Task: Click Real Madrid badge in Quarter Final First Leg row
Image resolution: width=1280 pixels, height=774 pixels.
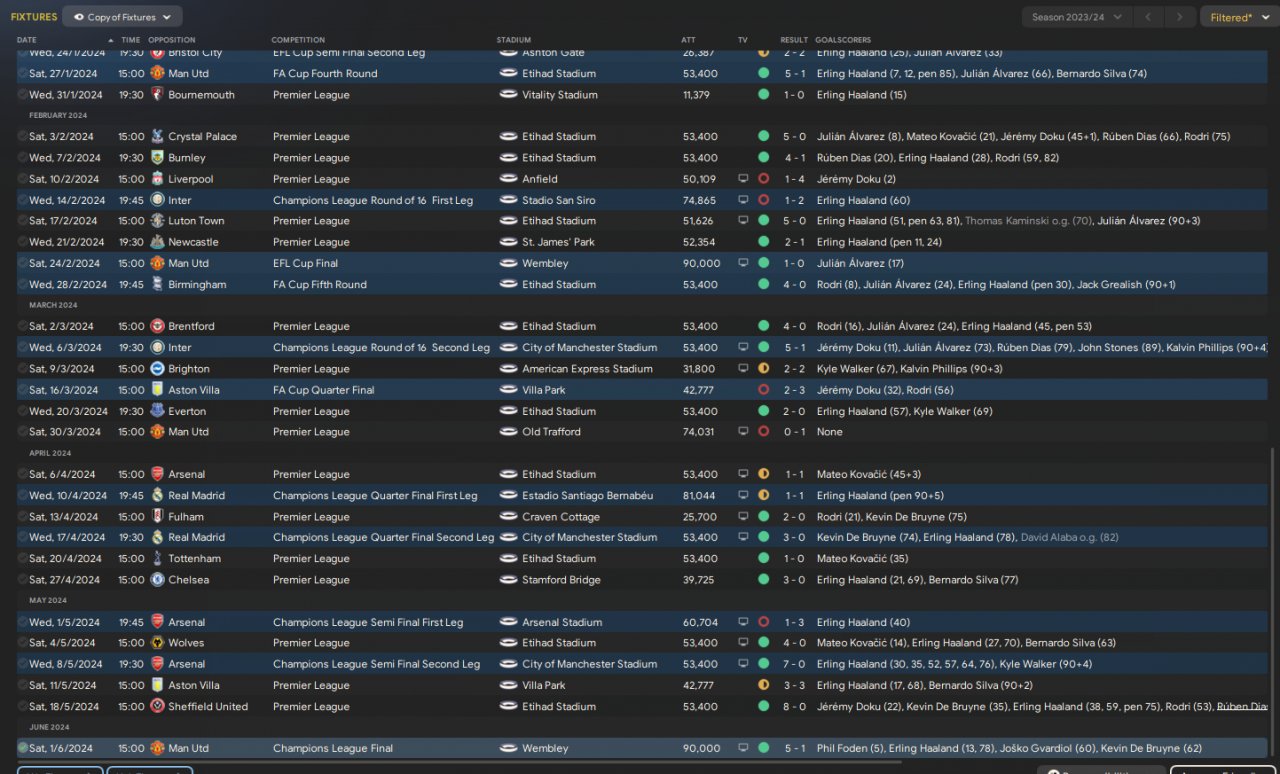Action: click(x=157, y=496)
